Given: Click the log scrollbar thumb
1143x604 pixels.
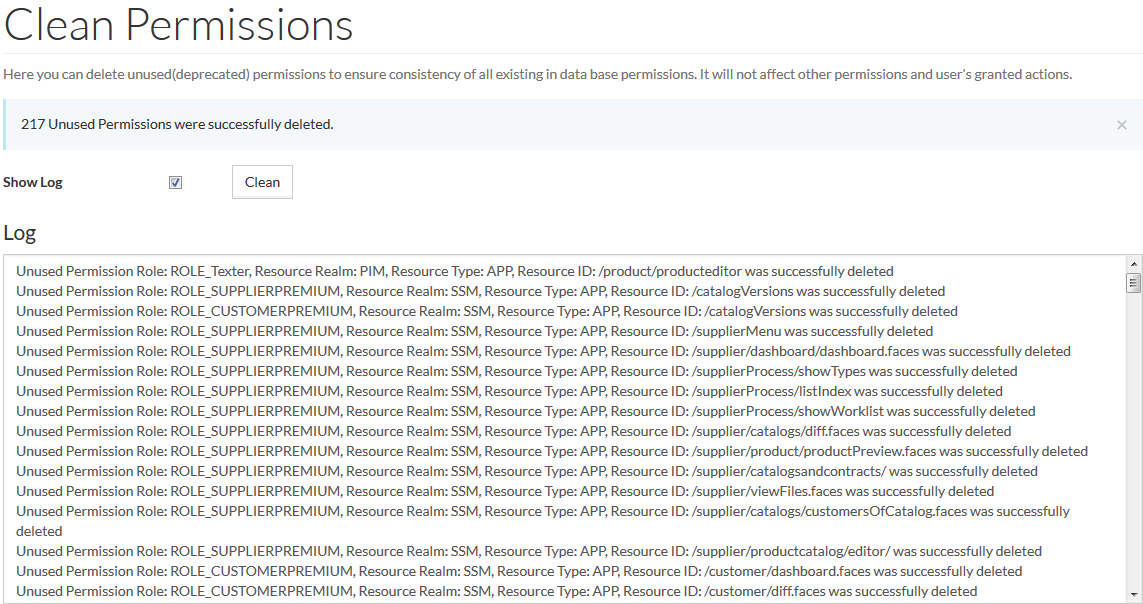Looking at the screenshot, I should (1133, 283).
